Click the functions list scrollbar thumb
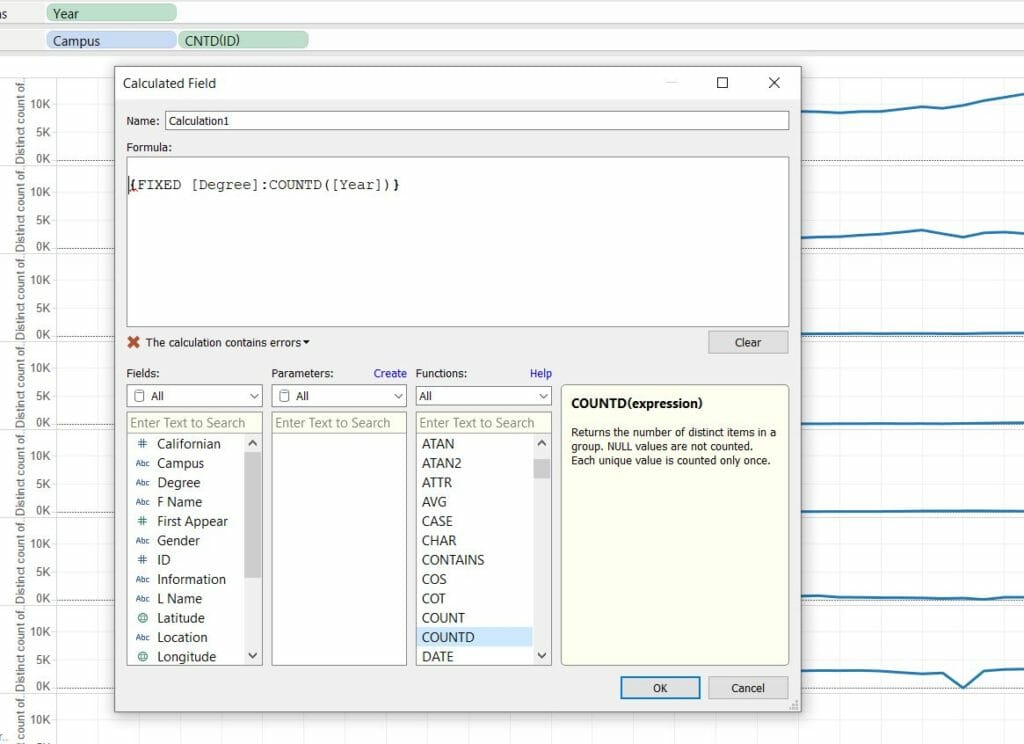Screen dimensions: 1024x744 (541, 468)
